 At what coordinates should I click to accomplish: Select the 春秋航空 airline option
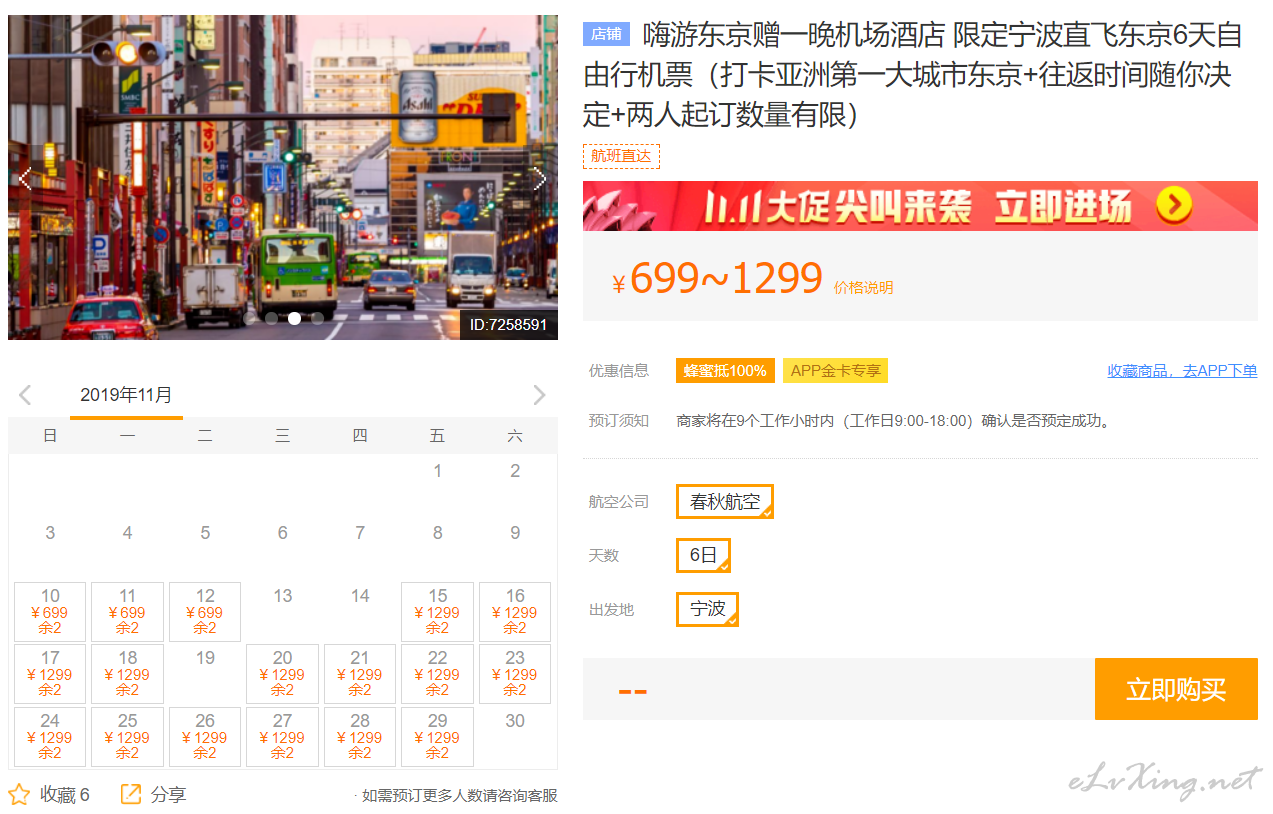[x=725, y=502]
